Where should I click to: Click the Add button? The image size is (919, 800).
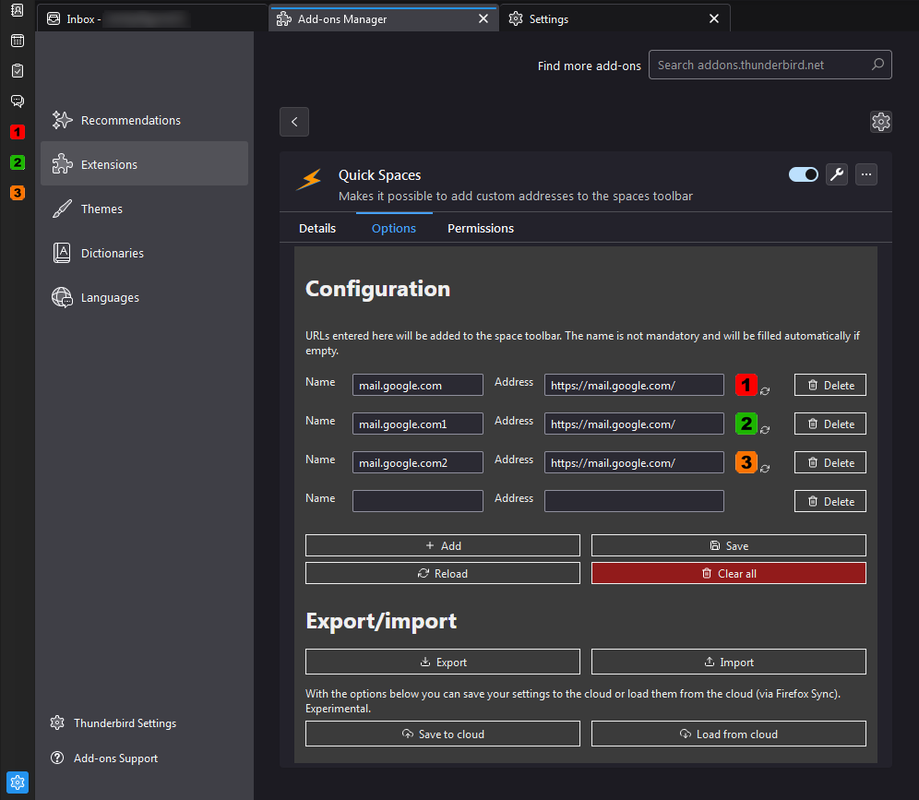tap(443, 545)
